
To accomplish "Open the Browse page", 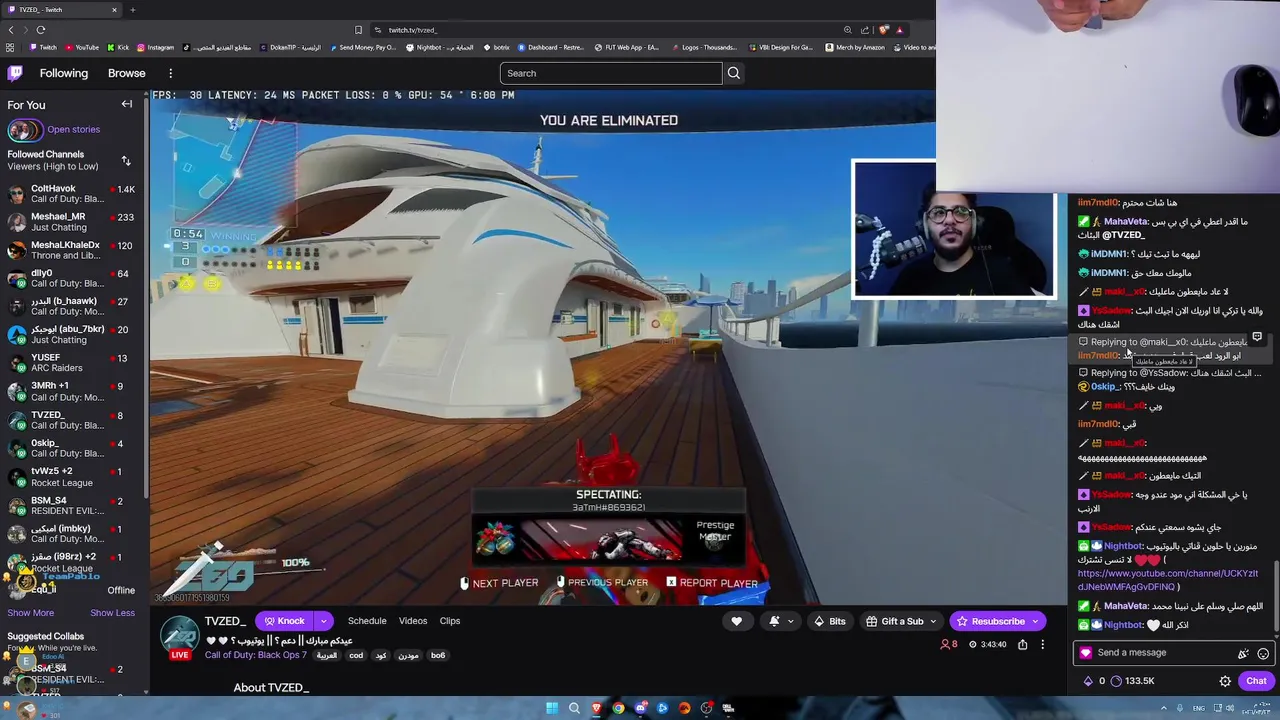I will [127, 73].
